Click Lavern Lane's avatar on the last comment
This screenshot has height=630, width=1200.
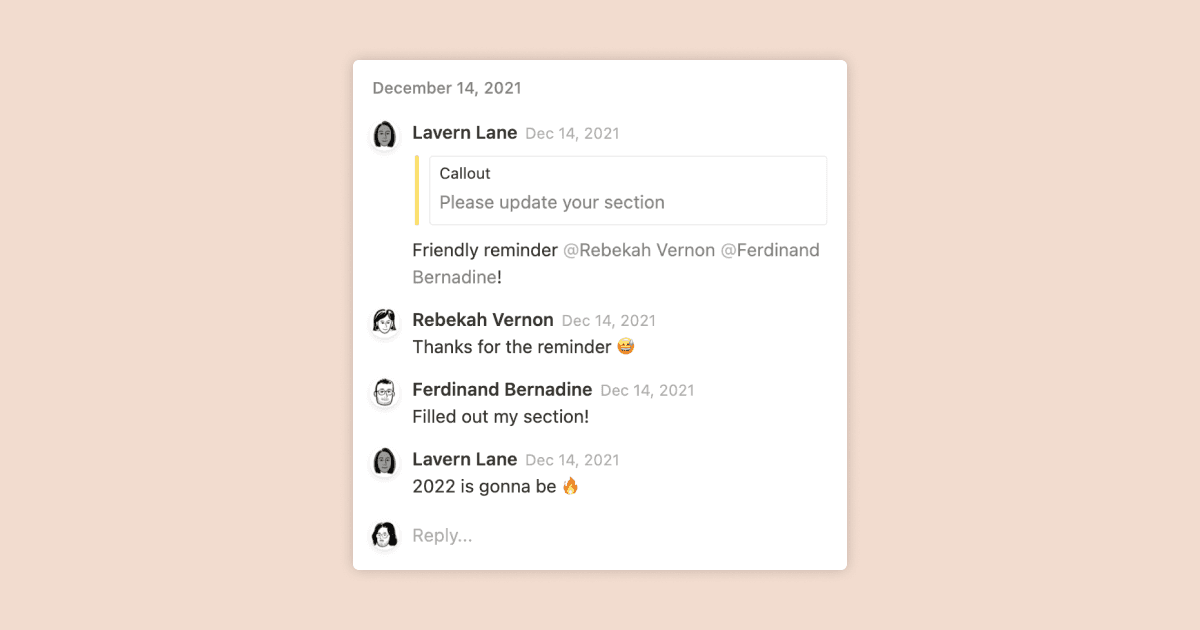[x=385, y=462]
